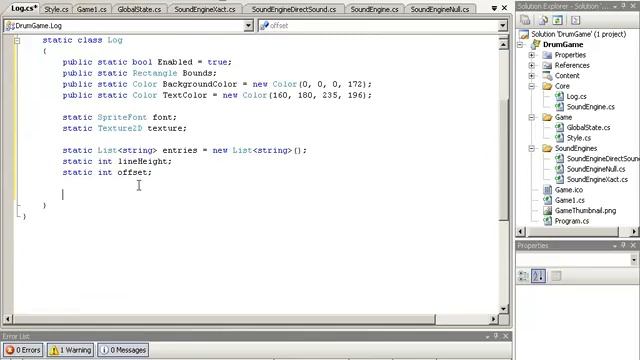Click editor scroll down arrow
Image resolution: width=640 pixels, height=360 pixels.
[504, 309]
